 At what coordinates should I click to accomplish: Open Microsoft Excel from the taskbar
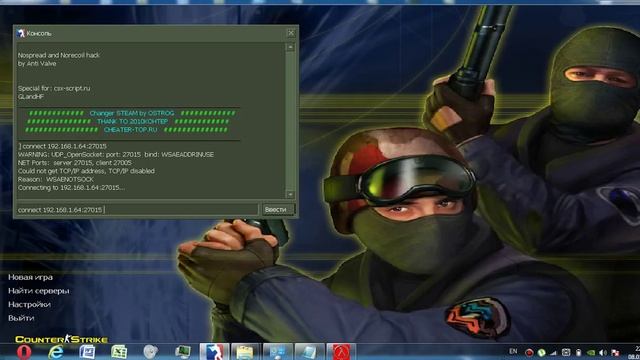[x=119, y=352]
